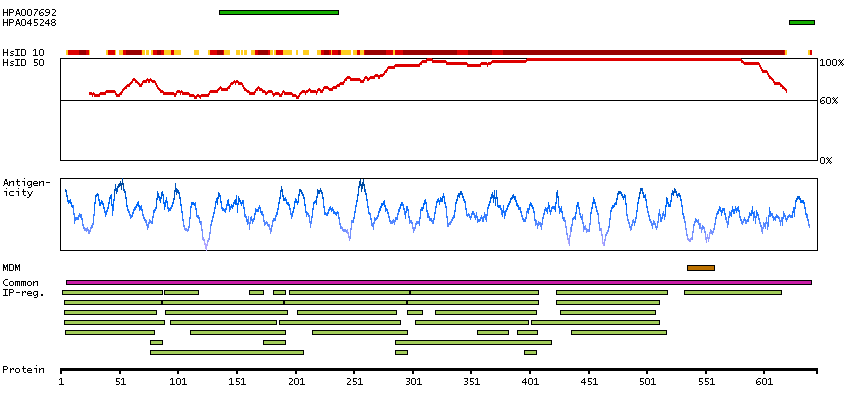This screenshot has width=850, height=410.
Task: Click position 51 on protein axis
Action: pyautogui.click(x=120, y=381)
